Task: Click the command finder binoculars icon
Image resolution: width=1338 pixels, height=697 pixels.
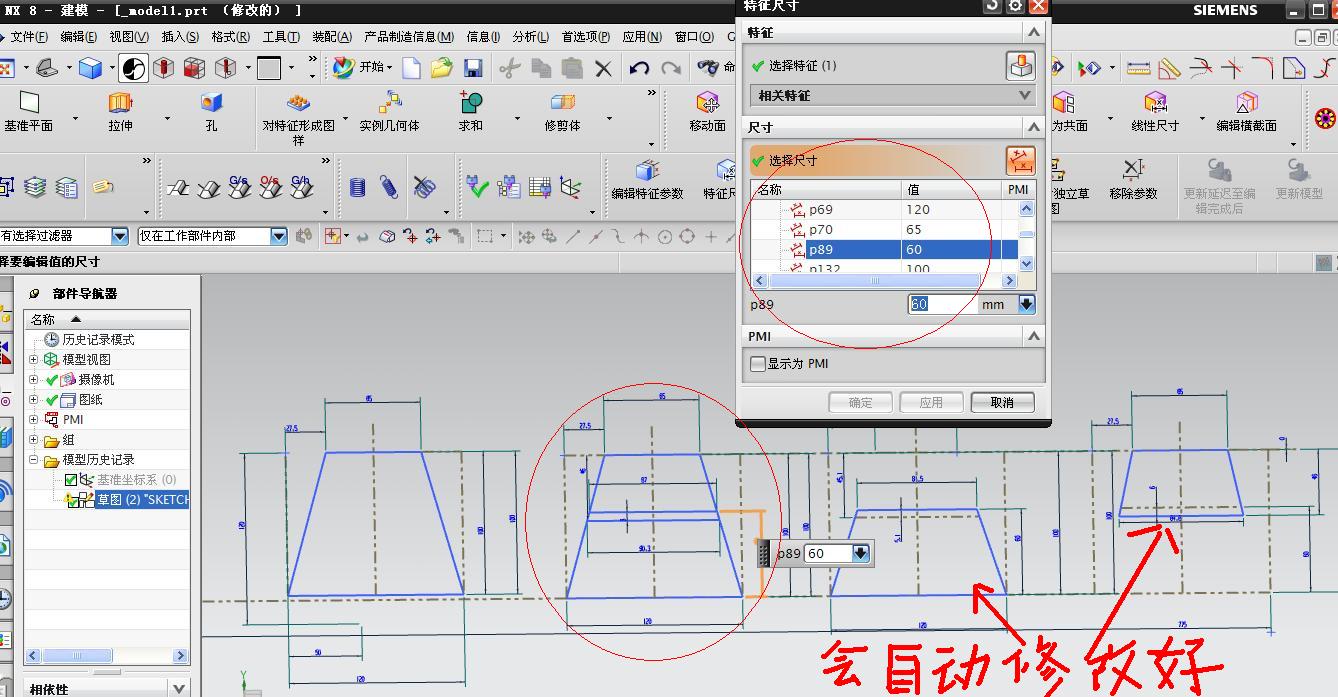Action: 708,68
